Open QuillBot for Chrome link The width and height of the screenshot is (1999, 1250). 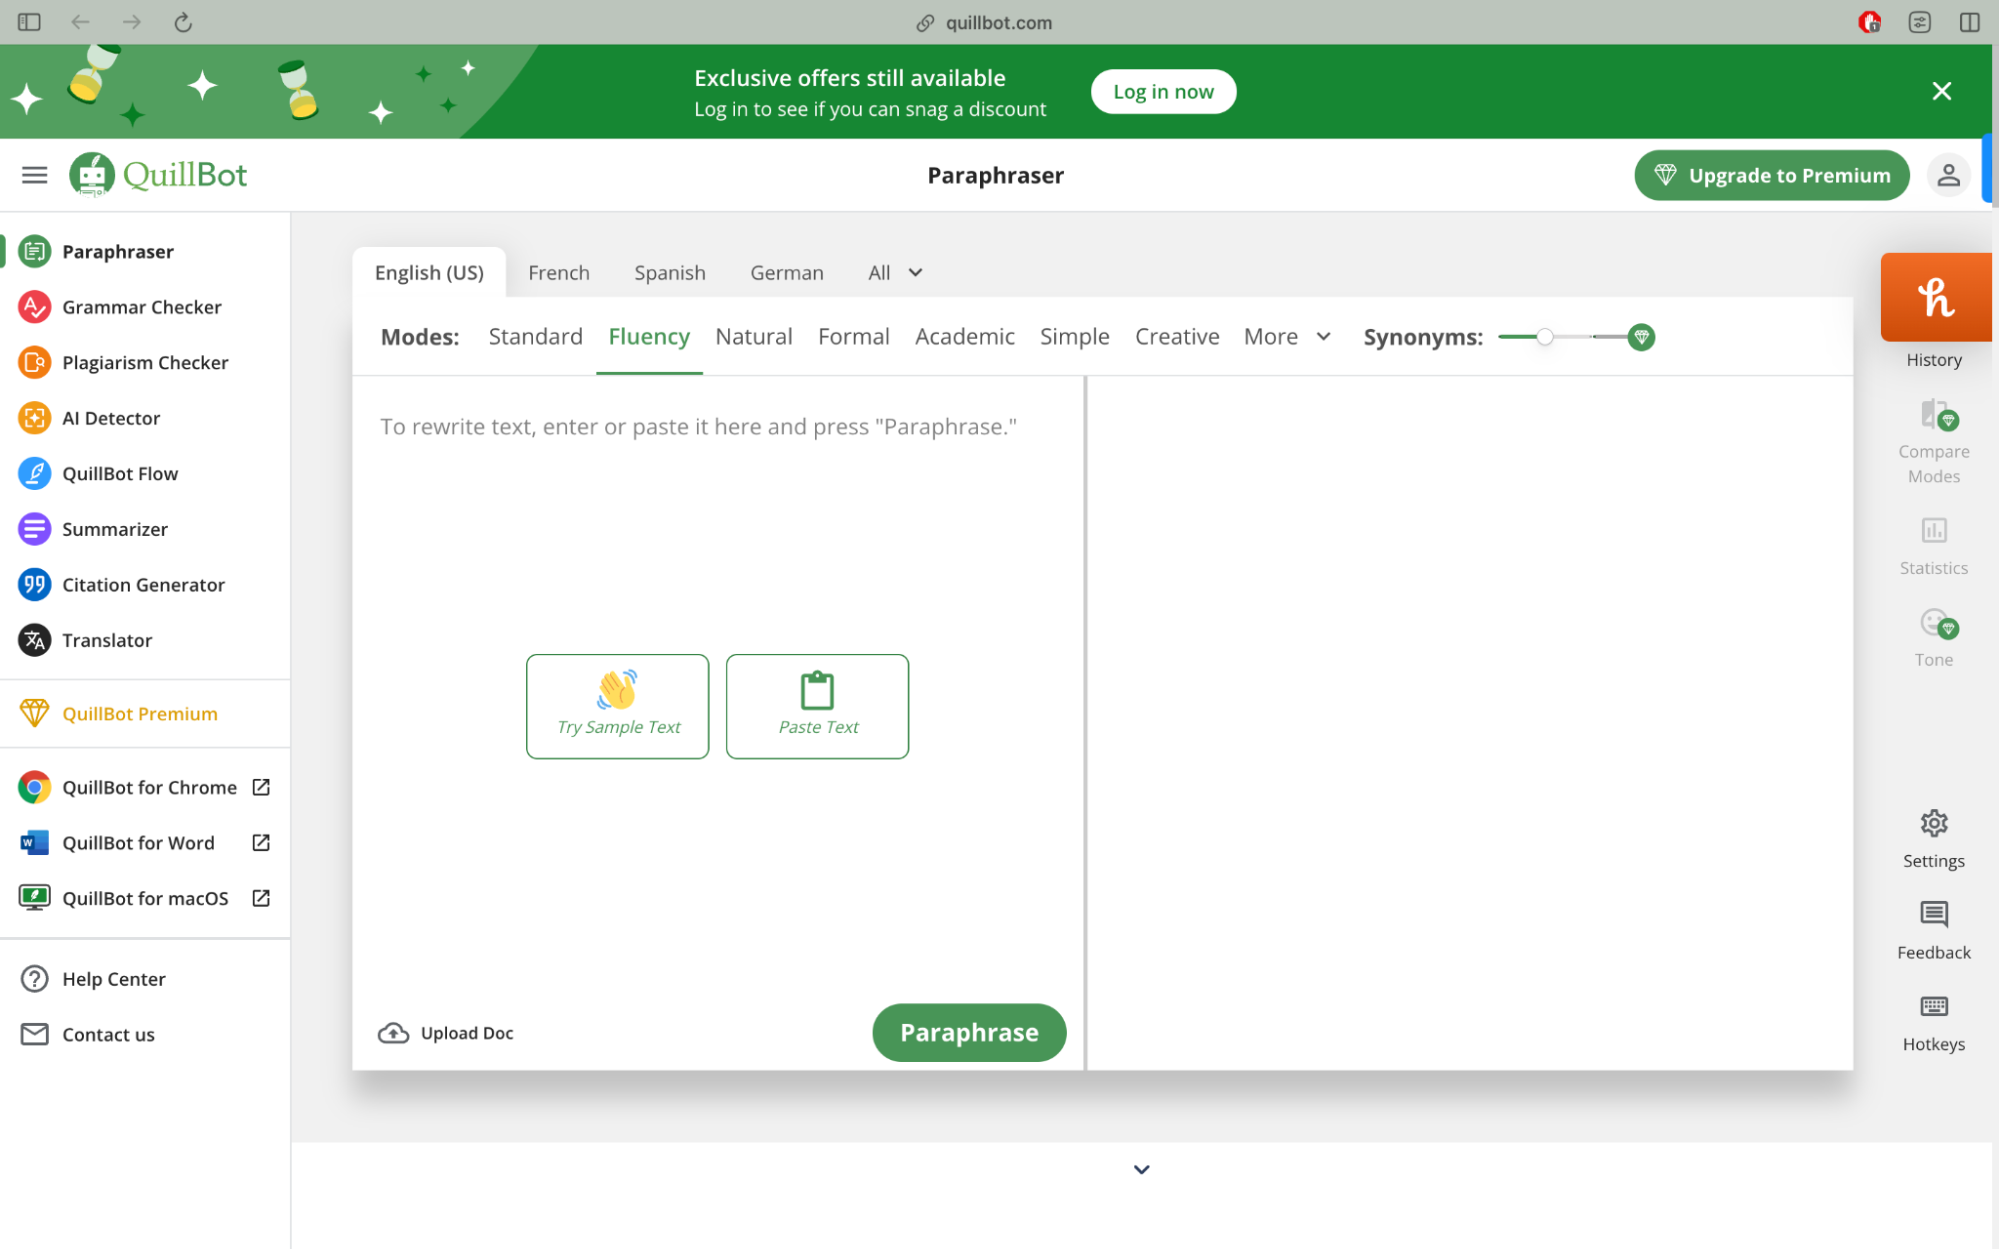(145, 787)
